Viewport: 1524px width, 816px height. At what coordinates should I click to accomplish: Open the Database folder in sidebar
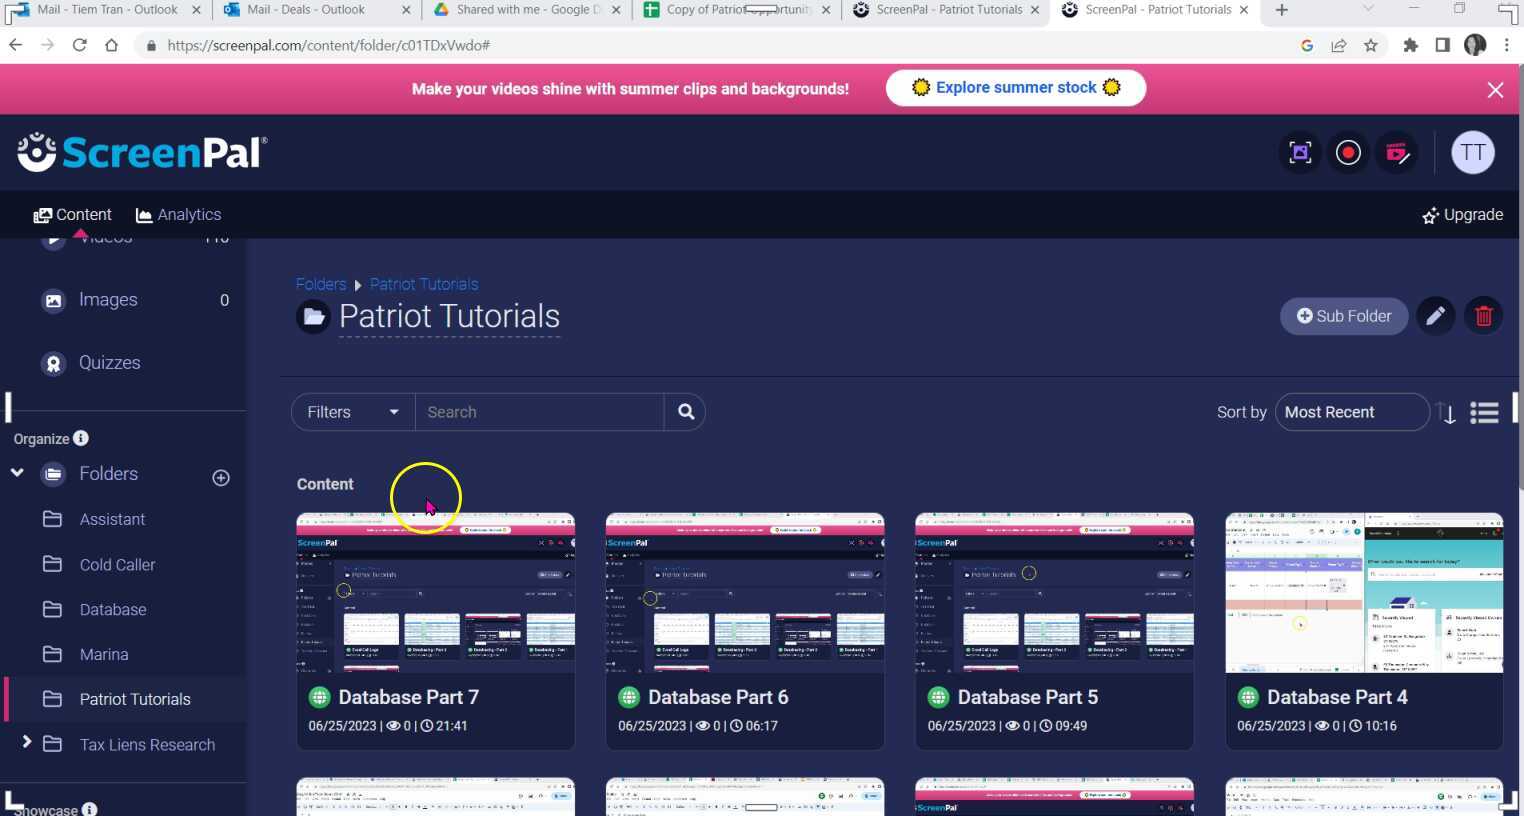(113, 610)
